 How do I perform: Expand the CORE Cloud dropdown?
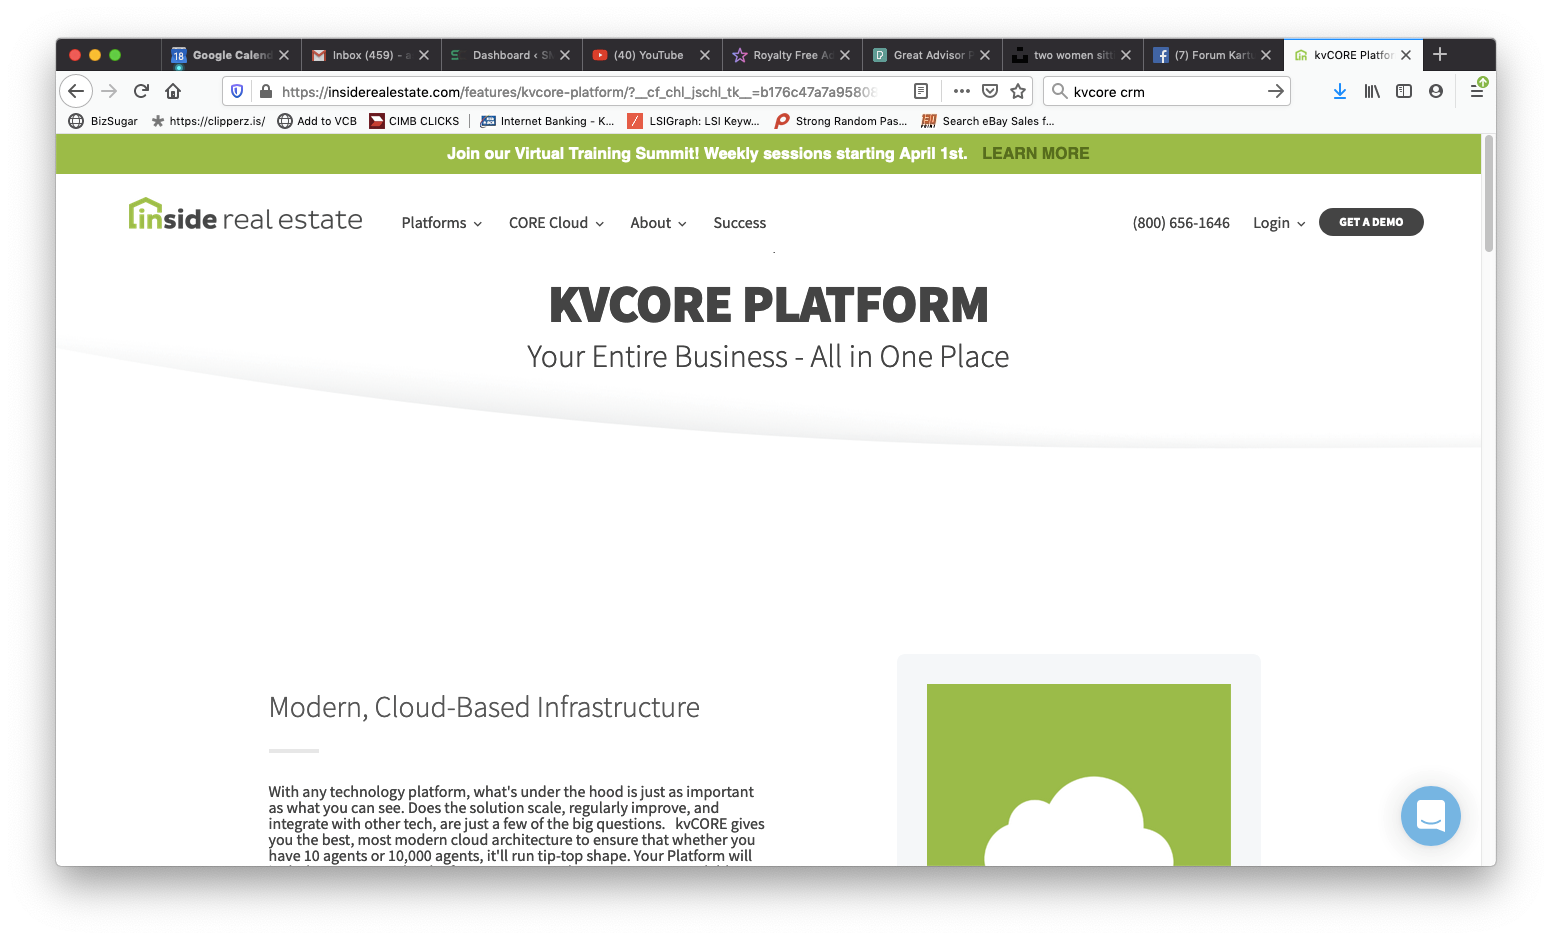(x=556, y=223)
